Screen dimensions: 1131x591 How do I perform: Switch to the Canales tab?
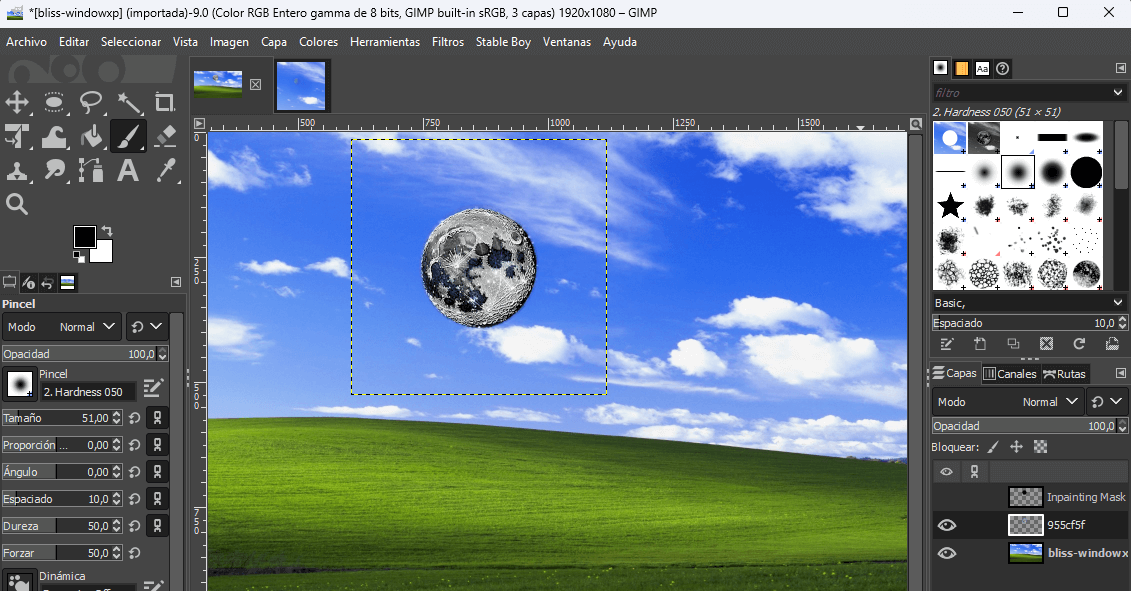pyautogui.click(x=1010, y=374)
